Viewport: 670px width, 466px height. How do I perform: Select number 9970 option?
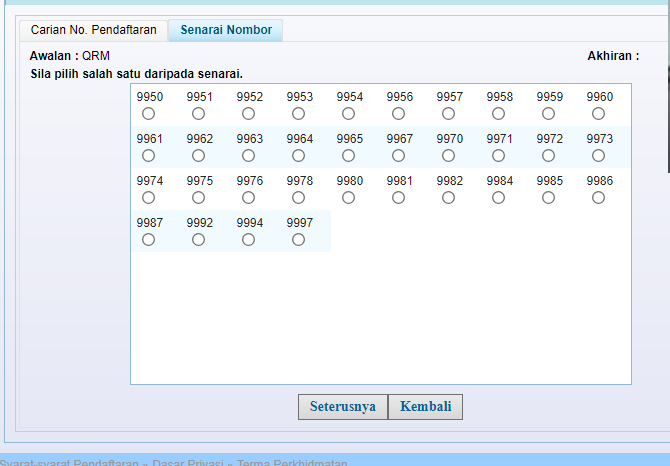(x=449, y=156)
